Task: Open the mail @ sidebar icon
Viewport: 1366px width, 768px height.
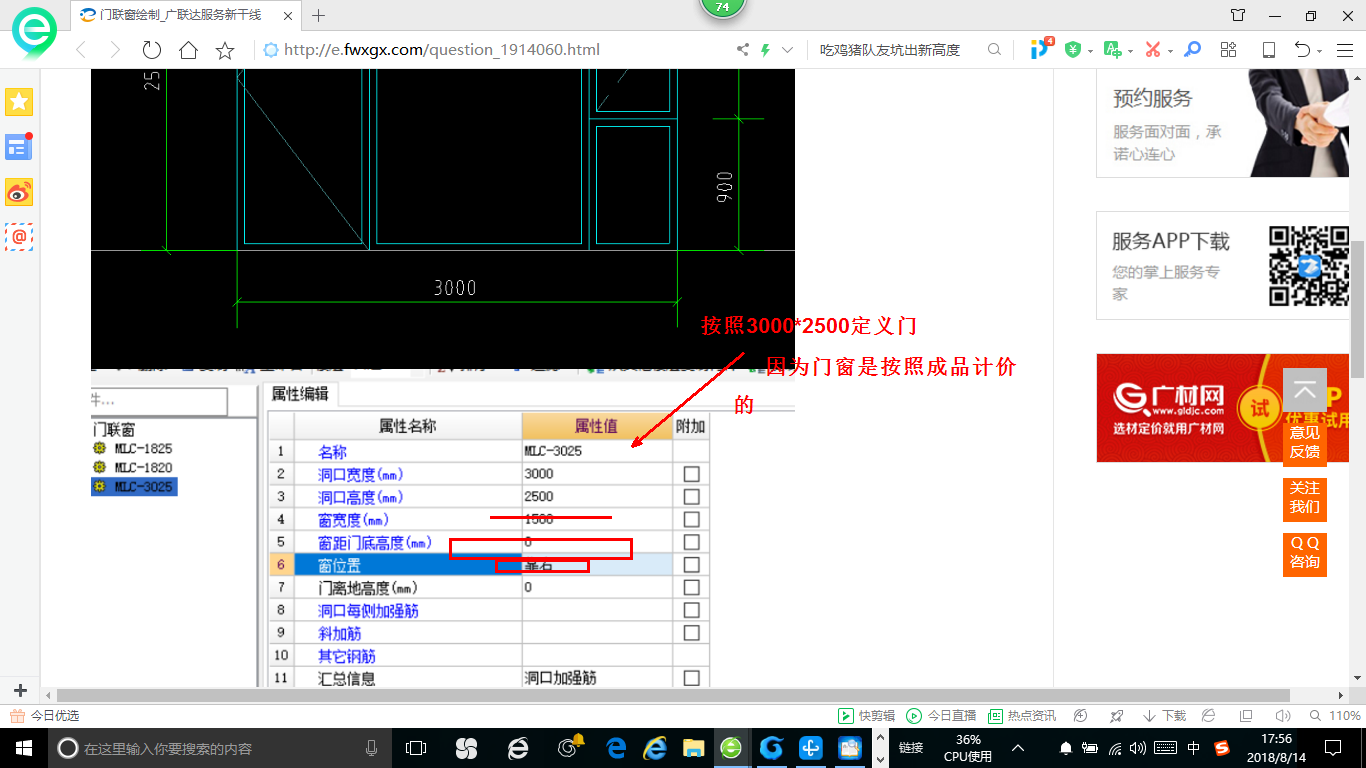Action: click(19, 237)
